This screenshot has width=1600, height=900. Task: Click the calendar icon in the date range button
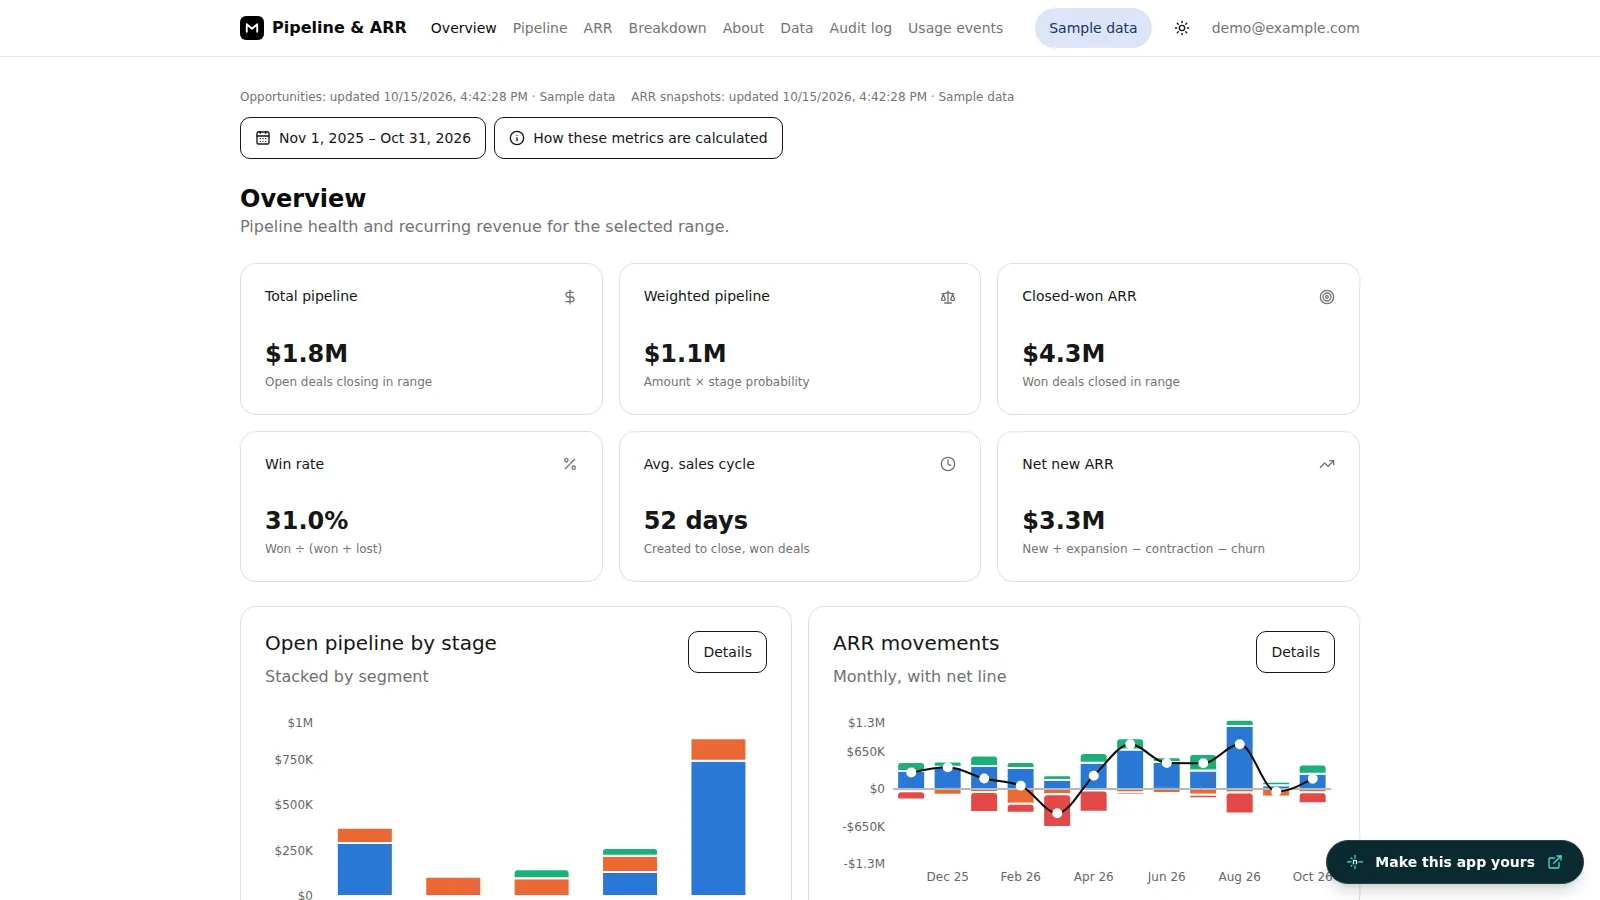[263, 138]
